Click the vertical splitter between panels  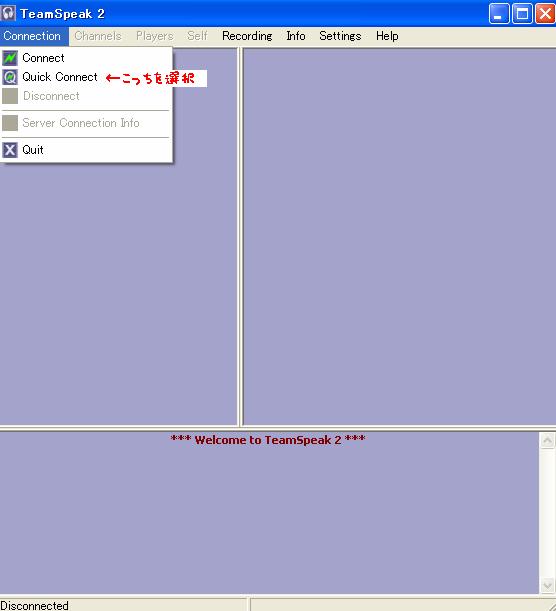point(240,237)
